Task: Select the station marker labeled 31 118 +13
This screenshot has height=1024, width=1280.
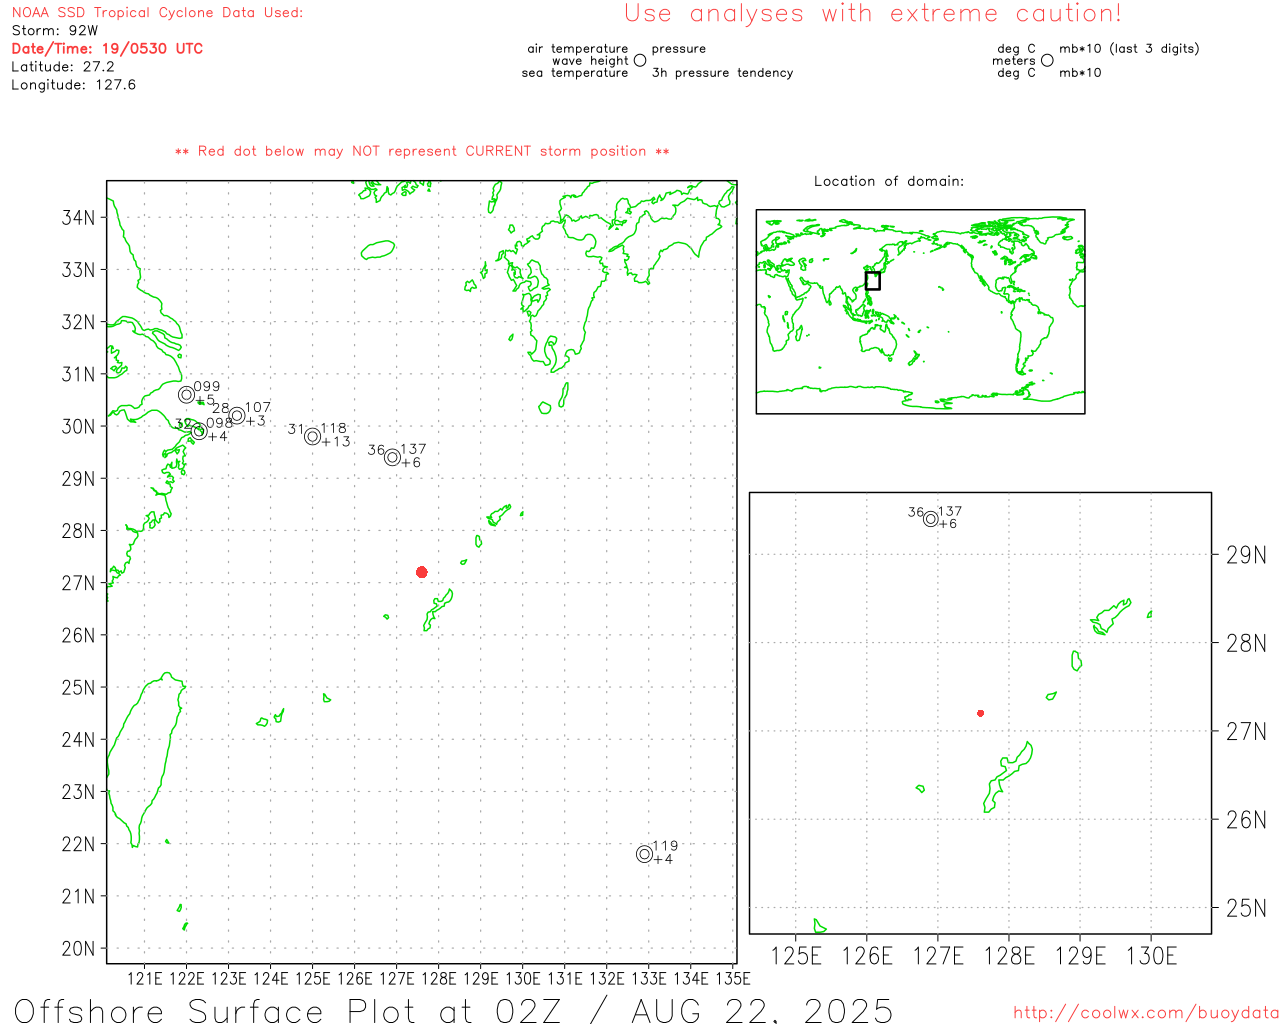Action: click(x=313, y=437)
